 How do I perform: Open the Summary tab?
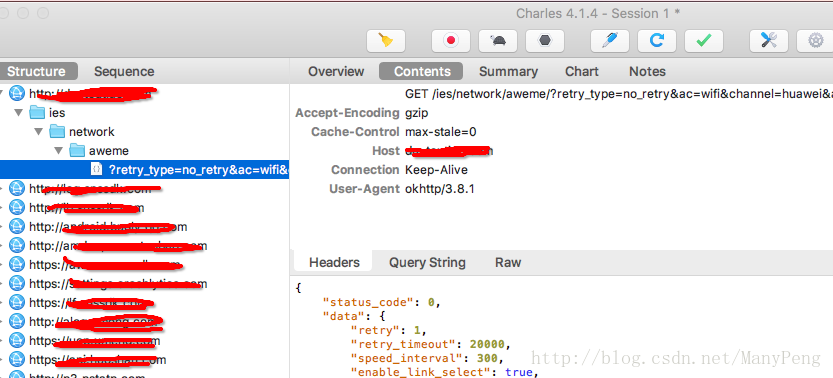[508, 71]
